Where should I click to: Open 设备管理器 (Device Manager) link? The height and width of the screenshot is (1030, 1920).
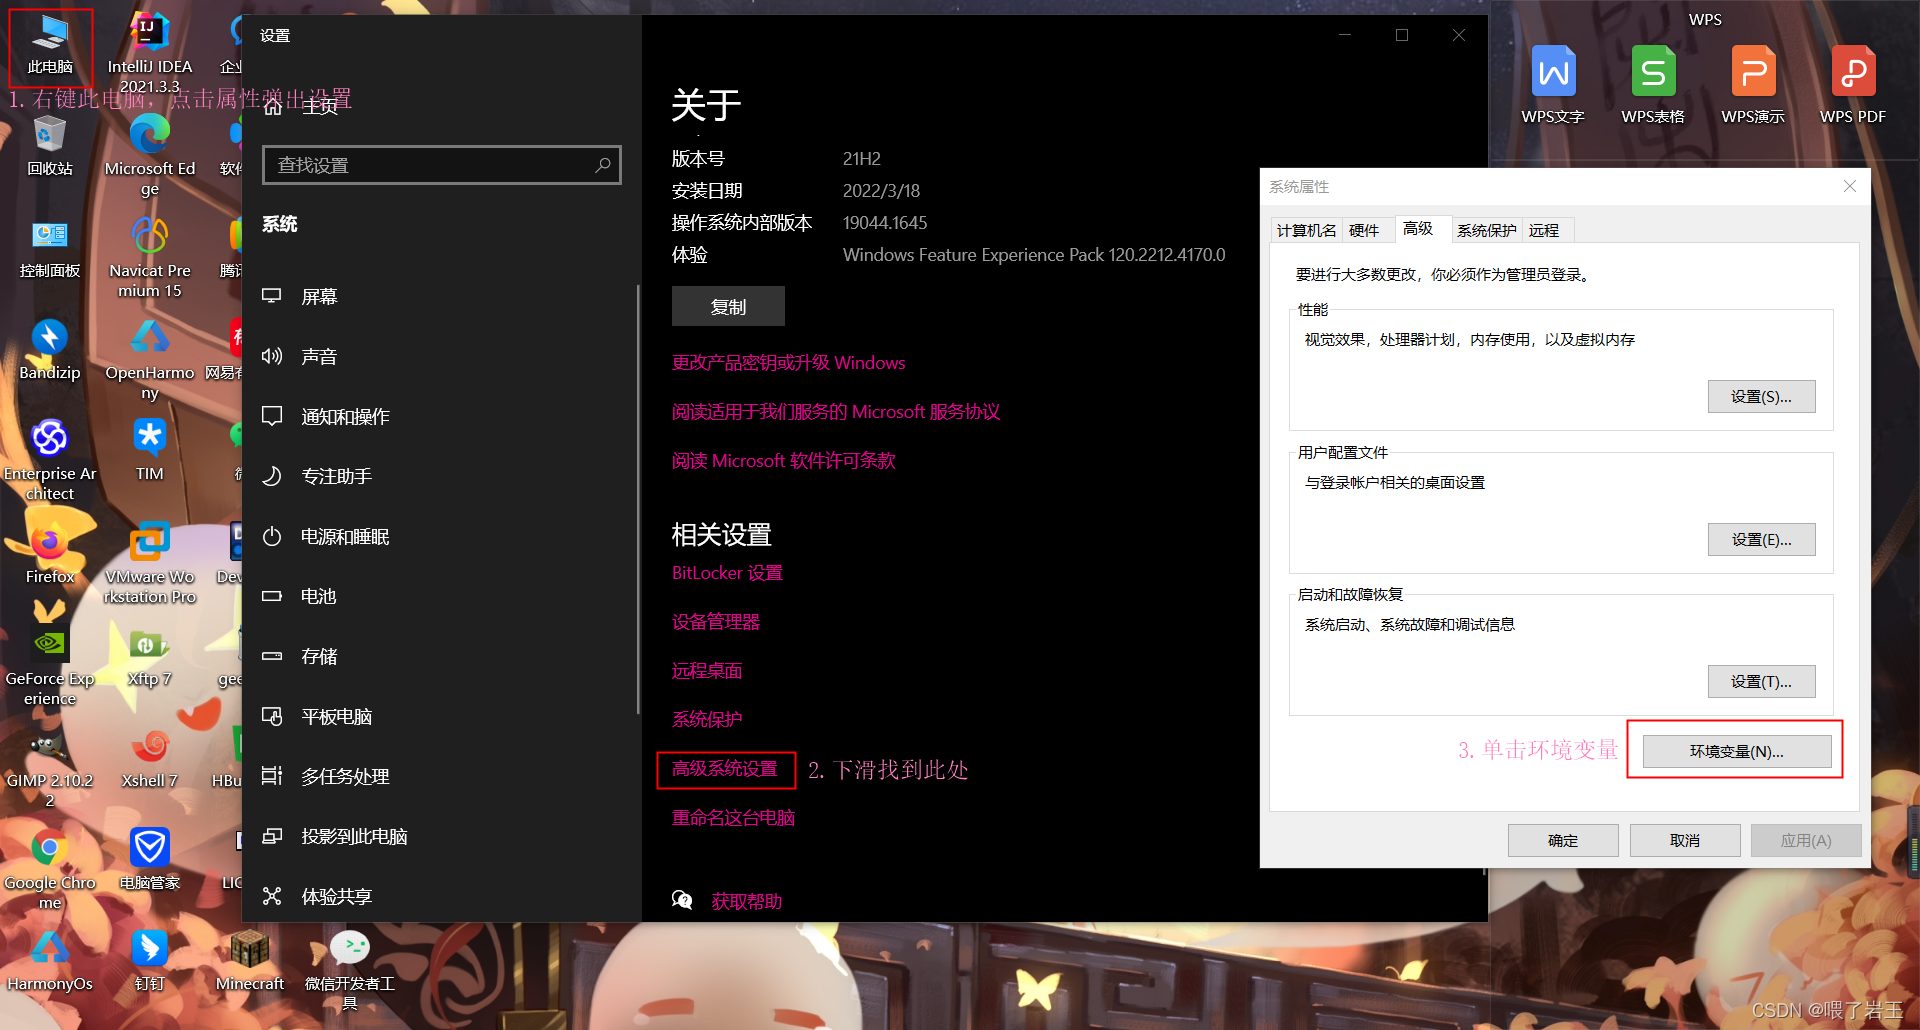(x=716, y=622)
